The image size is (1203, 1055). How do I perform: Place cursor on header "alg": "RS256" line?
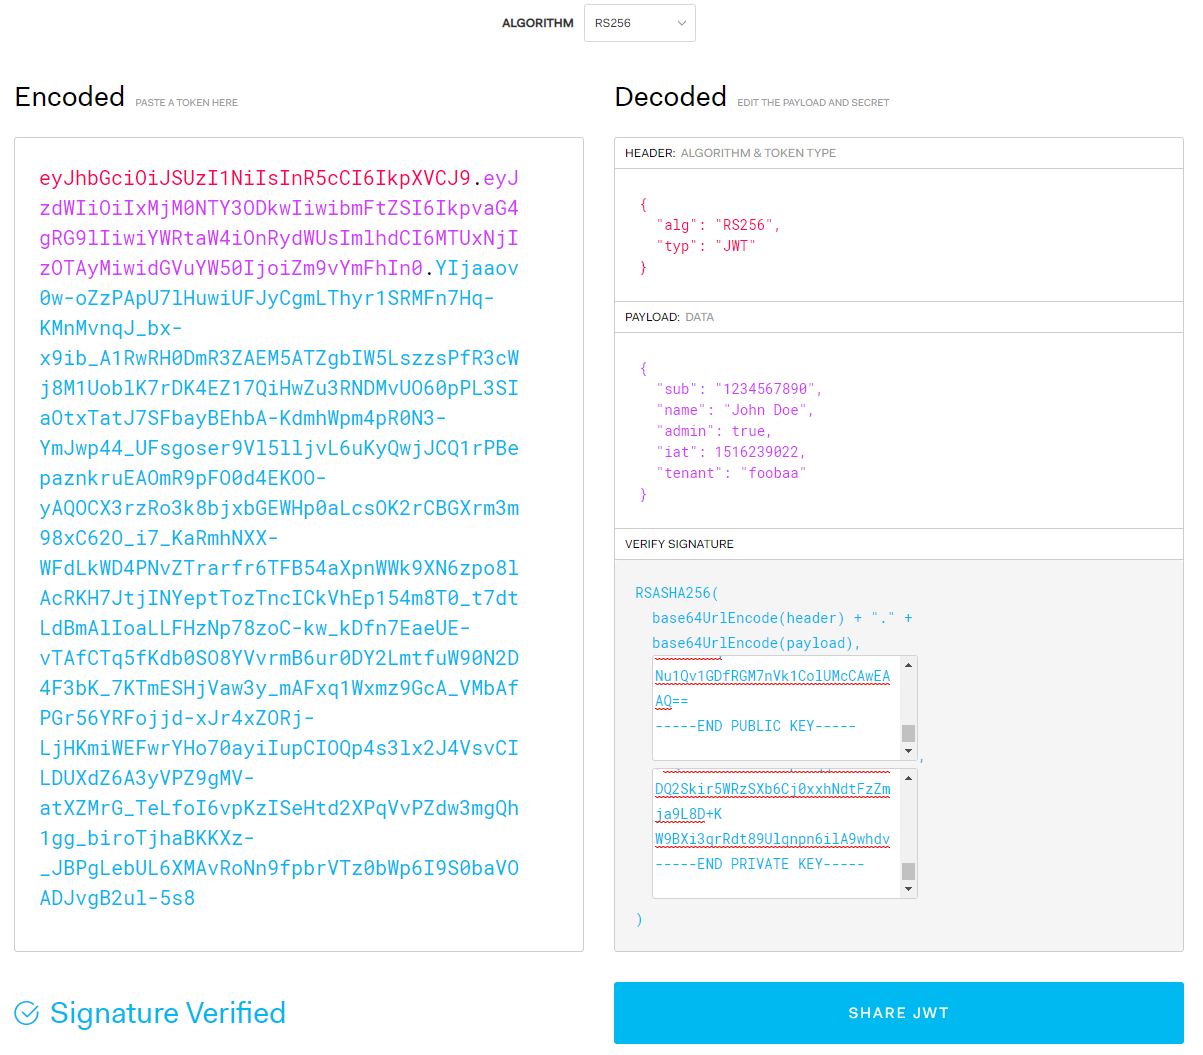[717, 225]
